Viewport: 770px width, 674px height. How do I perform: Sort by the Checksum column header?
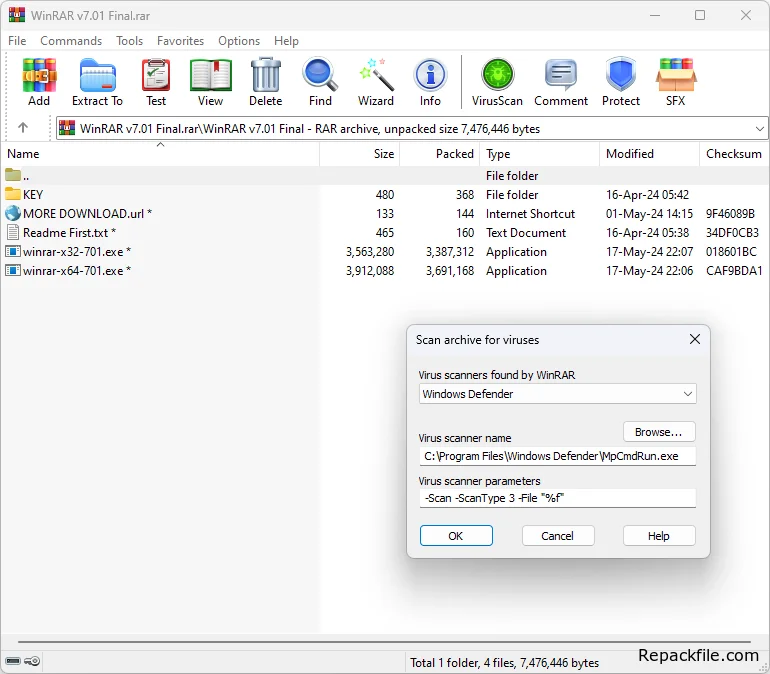coord(734,154)
